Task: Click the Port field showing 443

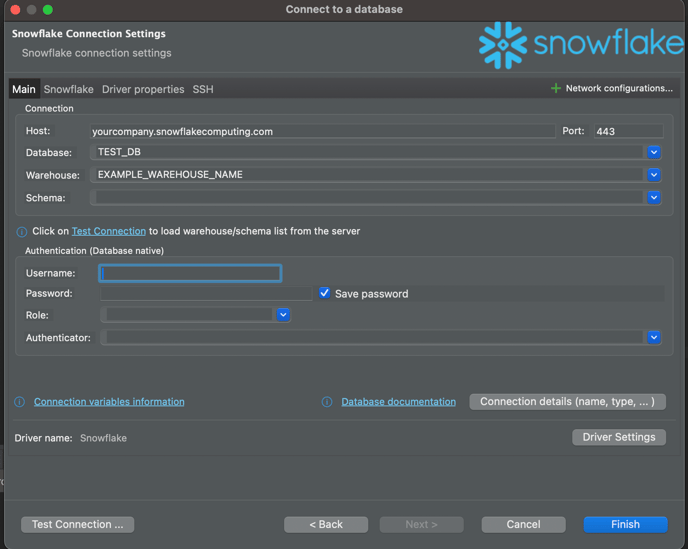Action: (x=628, y=131)
